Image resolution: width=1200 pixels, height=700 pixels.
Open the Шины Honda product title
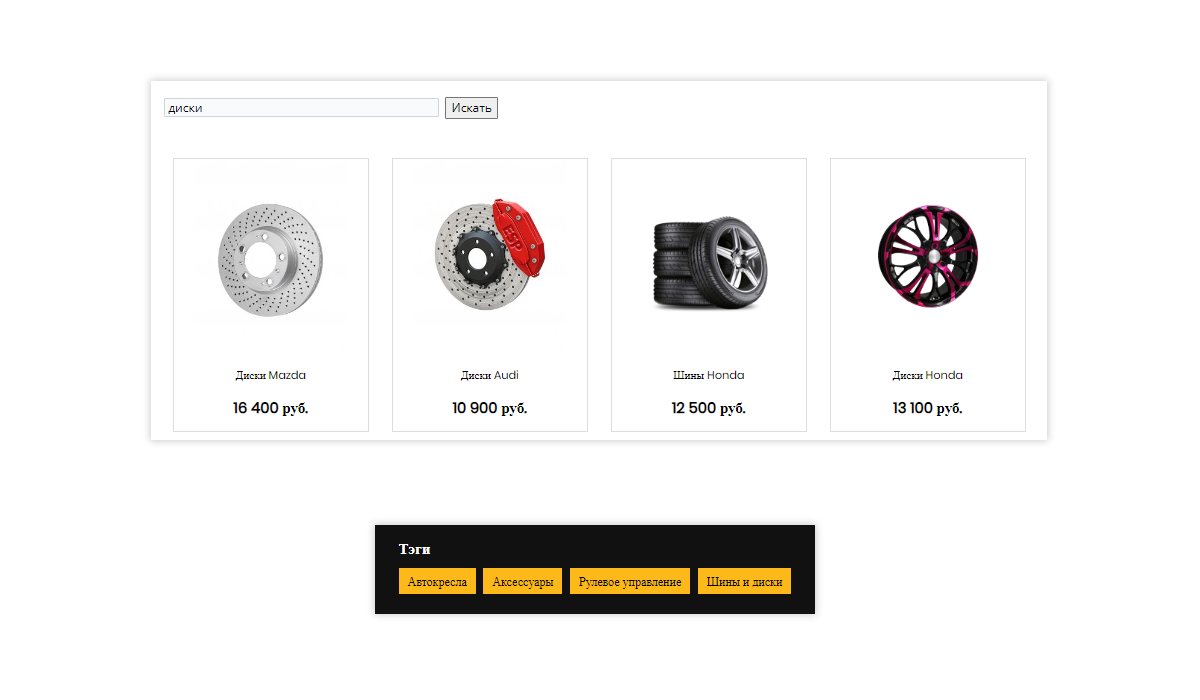pyautogui.click(x=709, y=375)
